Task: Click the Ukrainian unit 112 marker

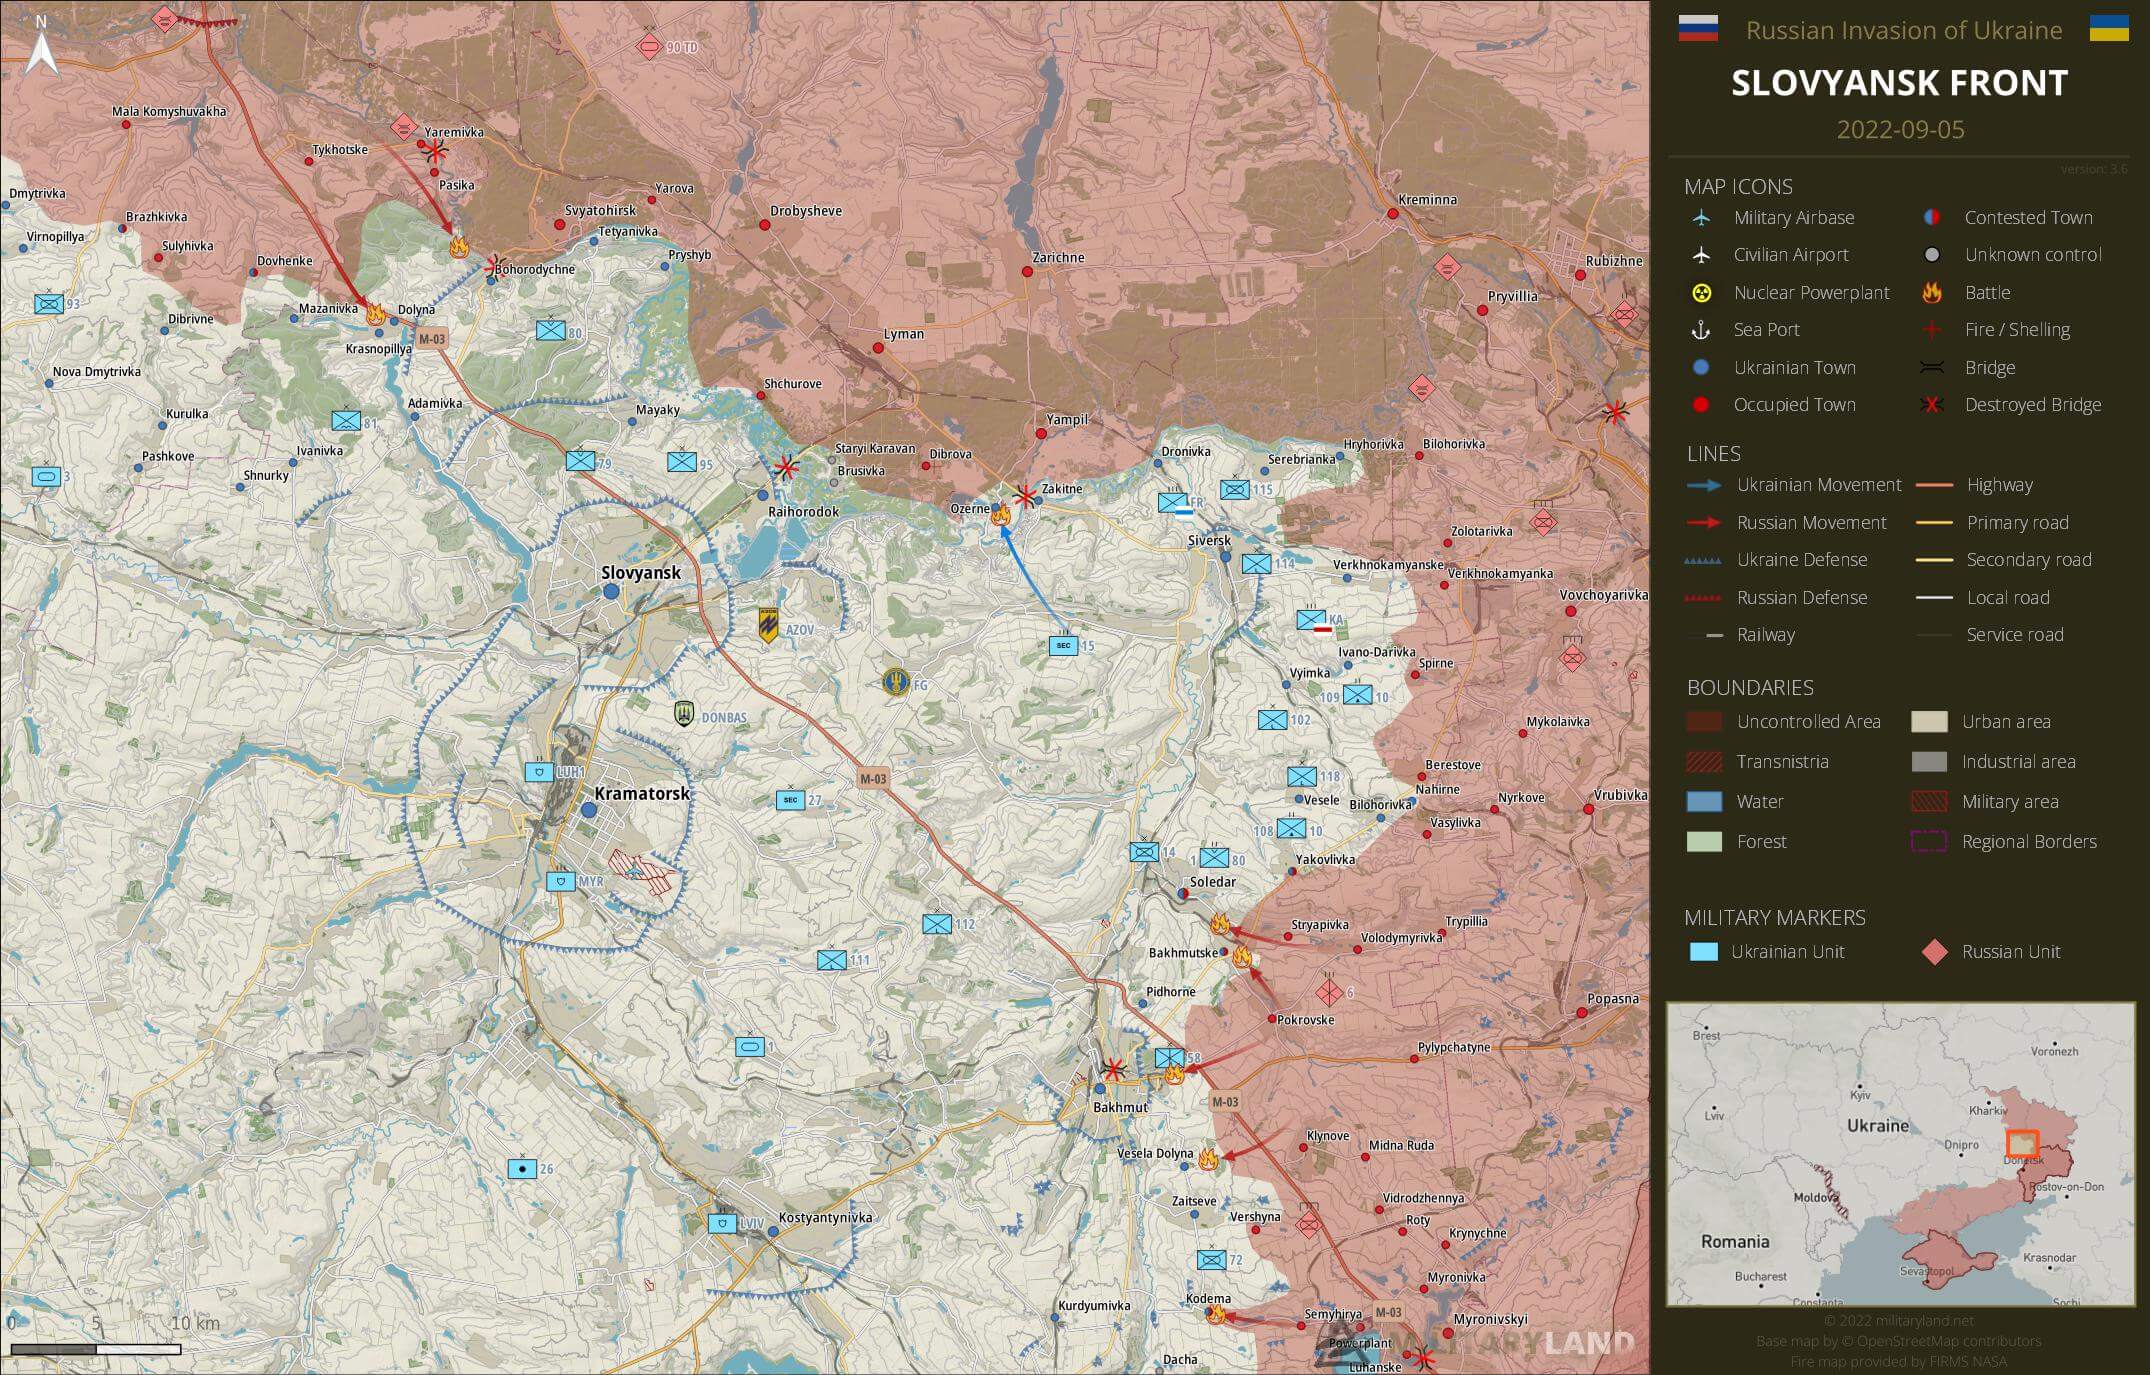Action: click(x=937, y=924)
